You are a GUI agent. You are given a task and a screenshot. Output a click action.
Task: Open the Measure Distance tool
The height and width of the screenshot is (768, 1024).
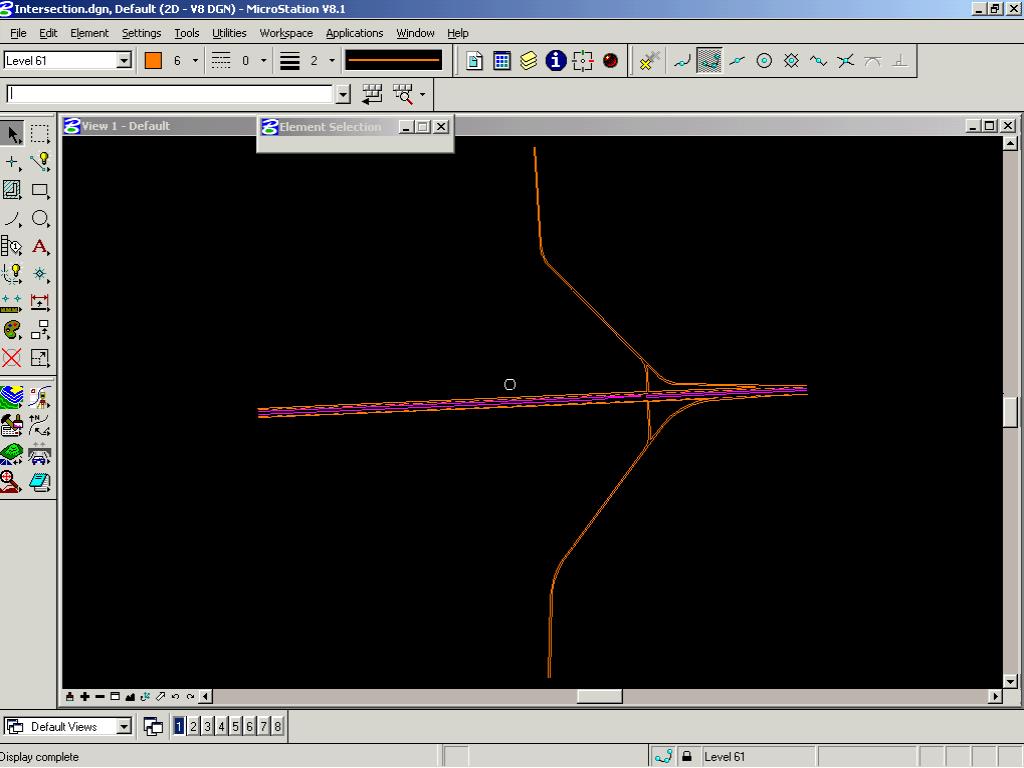point(12,302)
